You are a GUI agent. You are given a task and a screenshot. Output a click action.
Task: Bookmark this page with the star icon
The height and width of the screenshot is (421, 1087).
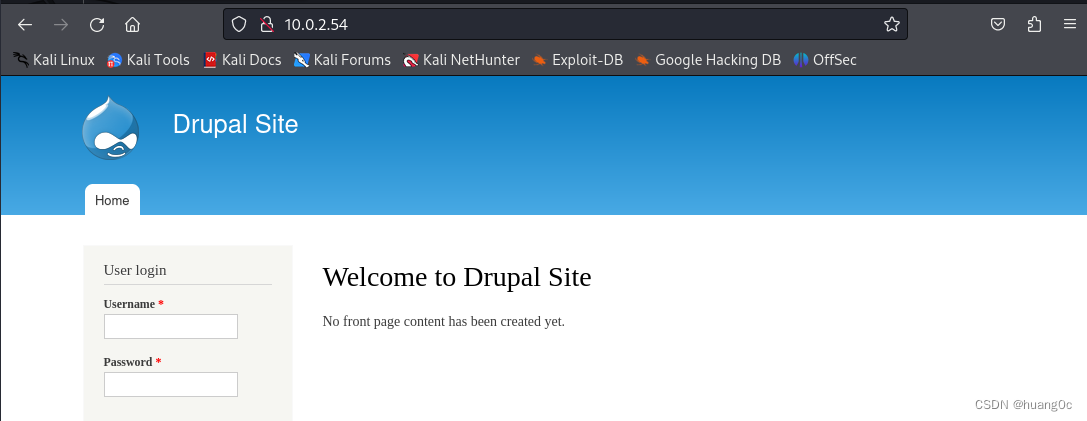coord(892,25)
